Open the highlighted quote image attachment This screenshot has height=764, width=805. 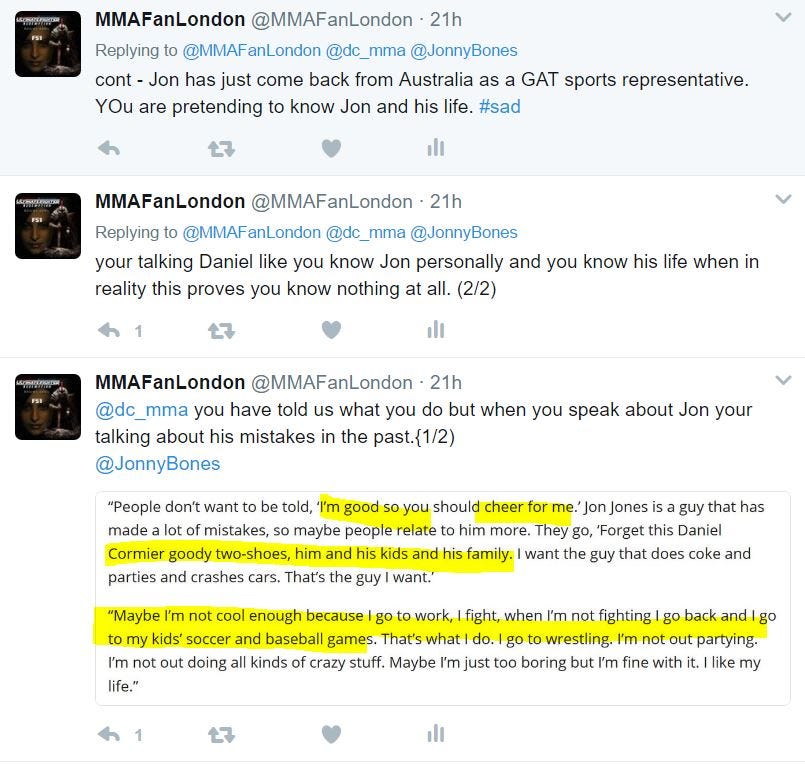click(x=443, y=598)
